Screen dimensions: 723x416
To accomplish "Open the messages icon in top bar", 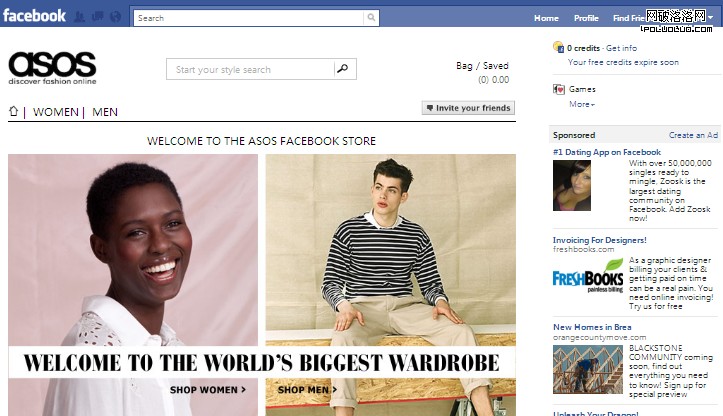I will pos(97,17).
